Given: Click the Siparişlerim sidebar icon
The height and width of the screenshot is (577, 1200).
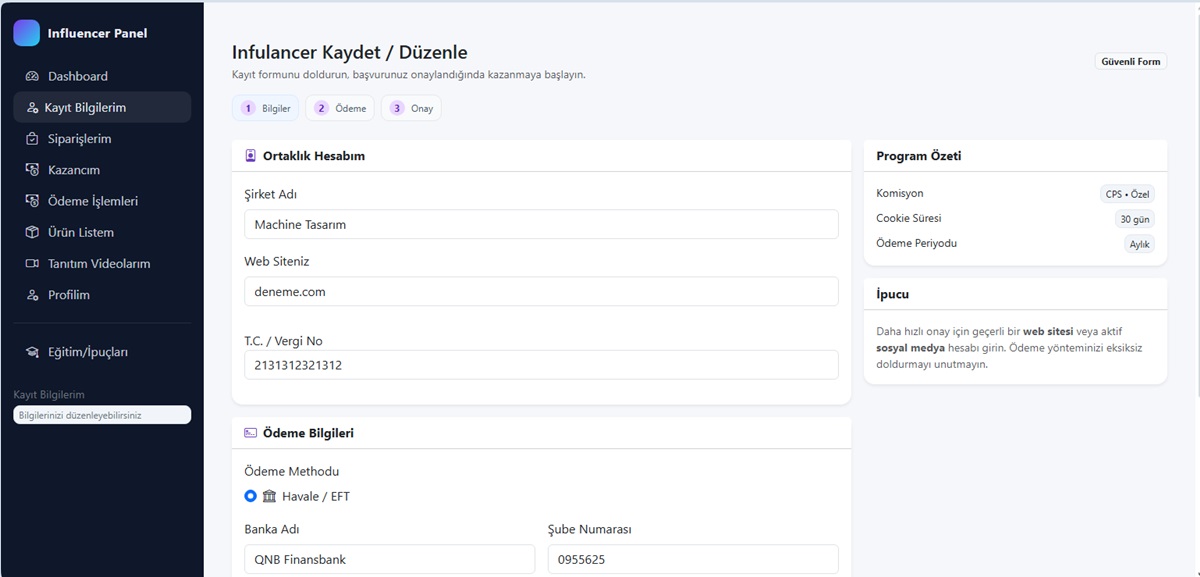Looking at the screenshot, I should pos(32,139).
